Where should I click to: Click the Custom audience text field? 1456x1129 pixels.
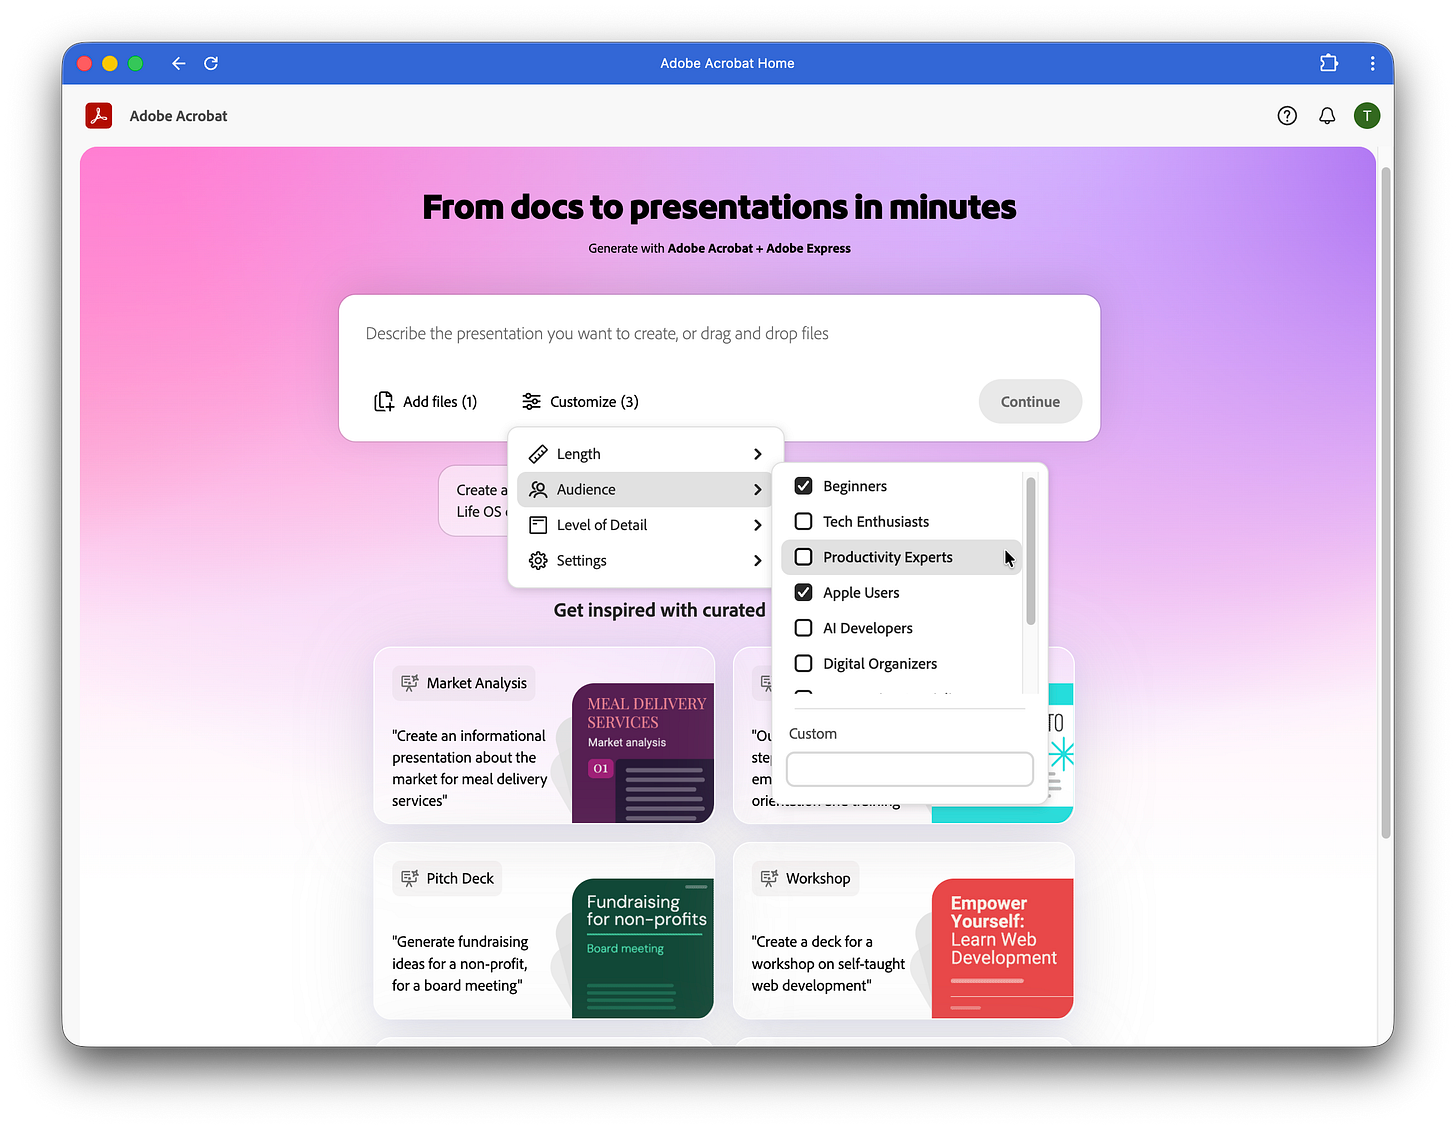coord(908,769)
